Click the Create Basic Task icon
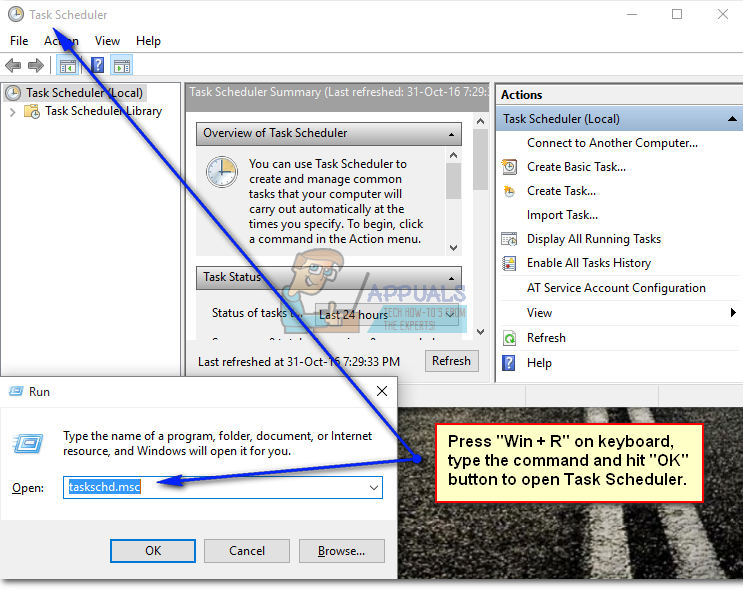 (x=509, y=167)
